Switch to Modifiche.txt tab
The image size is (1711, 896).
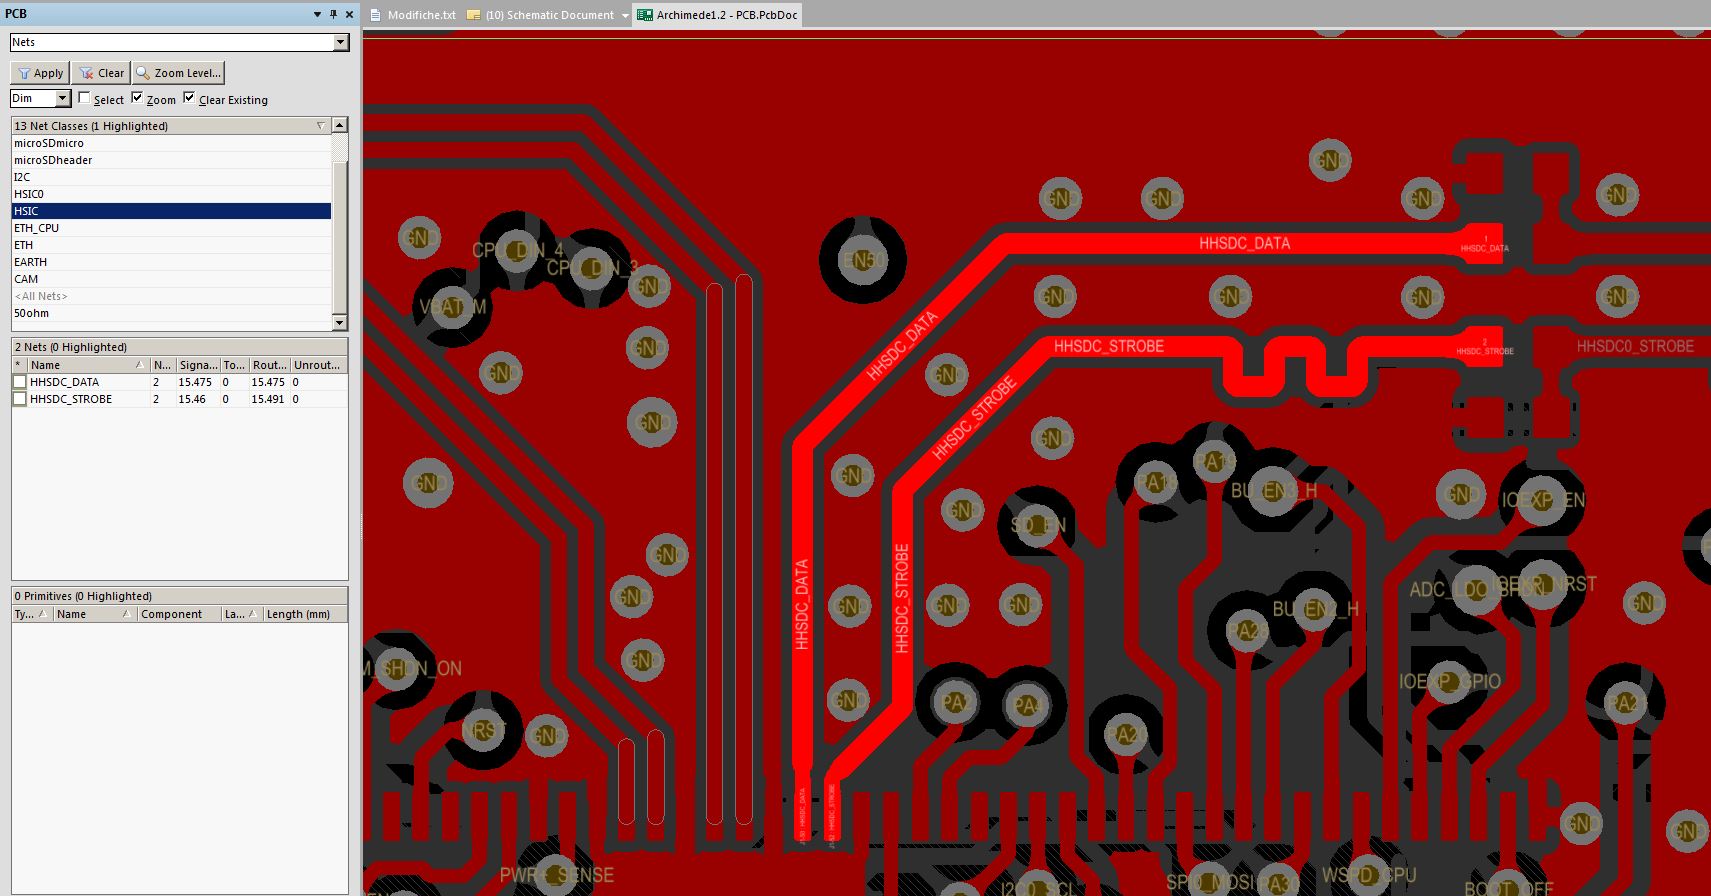pyautogui.click(x=412, y=15)
